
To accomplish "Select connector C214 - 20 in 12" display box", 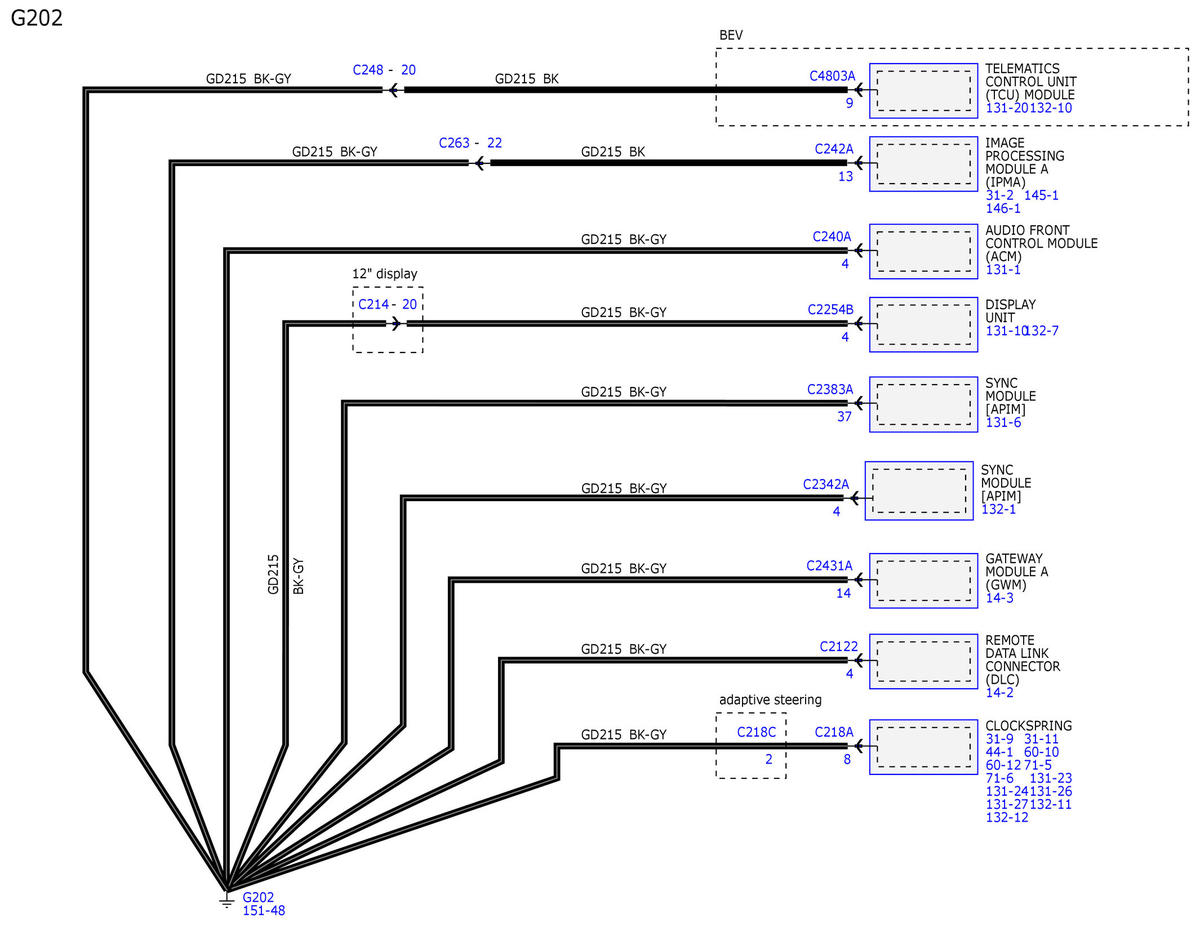I will coord(389,304).
